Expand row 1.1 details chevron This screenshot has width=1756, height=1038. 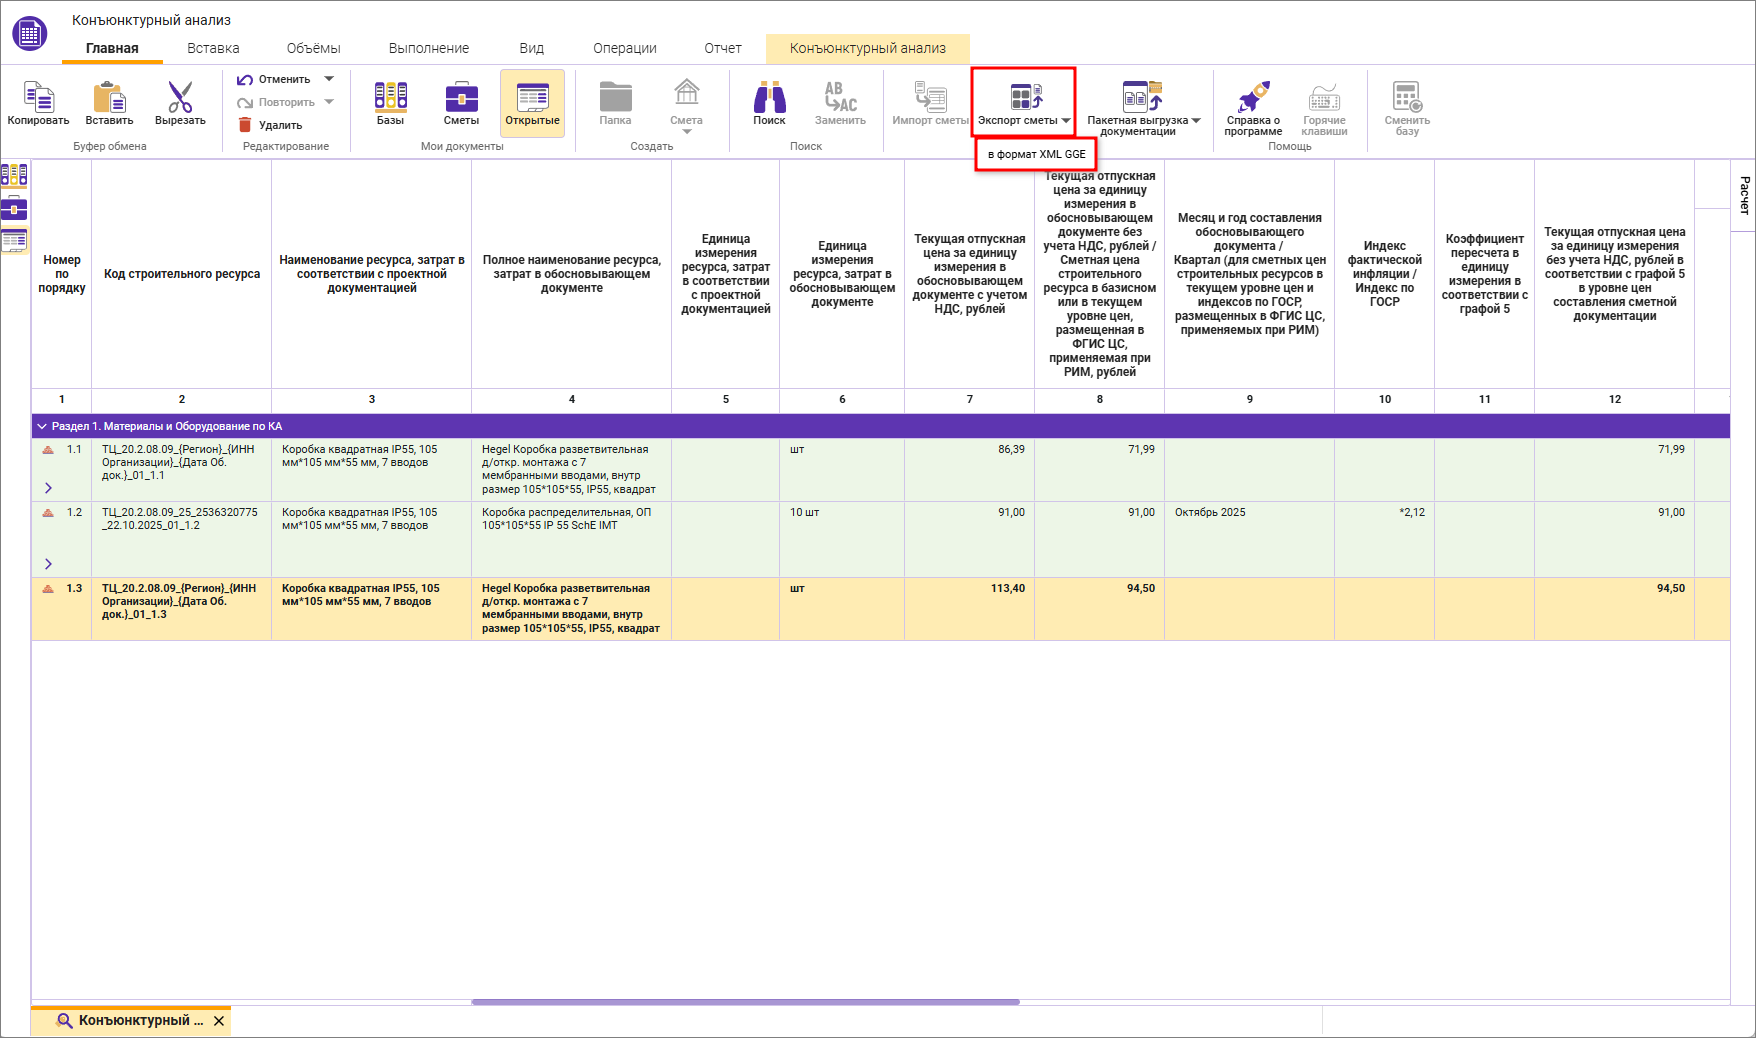pyautogui.click(x=48, y=488)
